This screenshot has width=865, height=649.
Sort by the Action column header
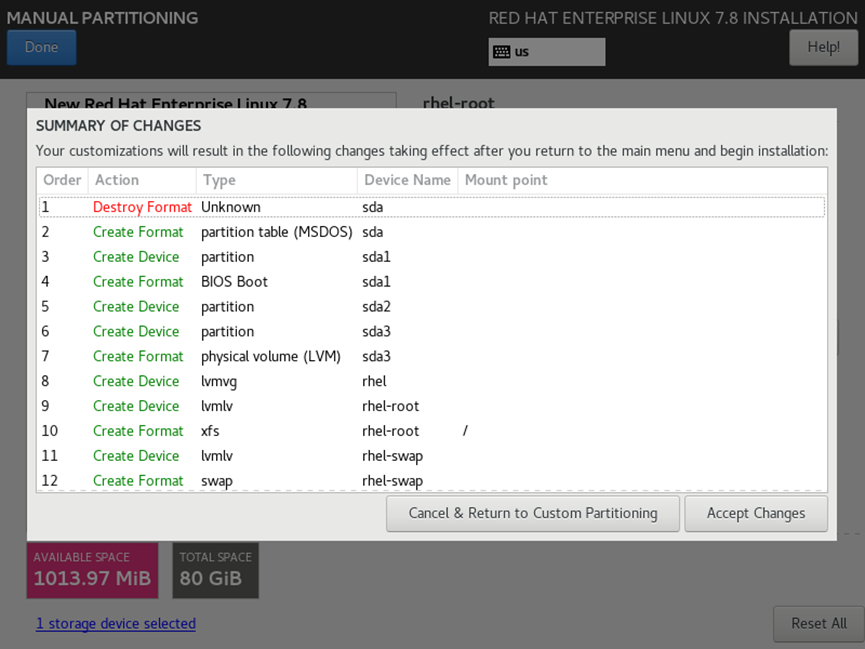coord(142,180)
